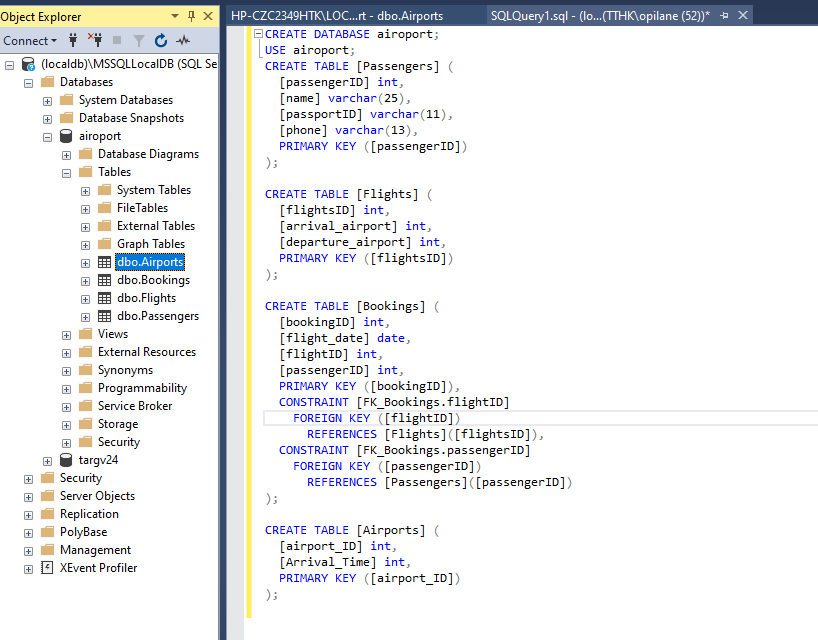Open Object Explorer window position dropdown arrow
Image resolution: width=818 pixels, height=640 pixels.
pos(175,16)
